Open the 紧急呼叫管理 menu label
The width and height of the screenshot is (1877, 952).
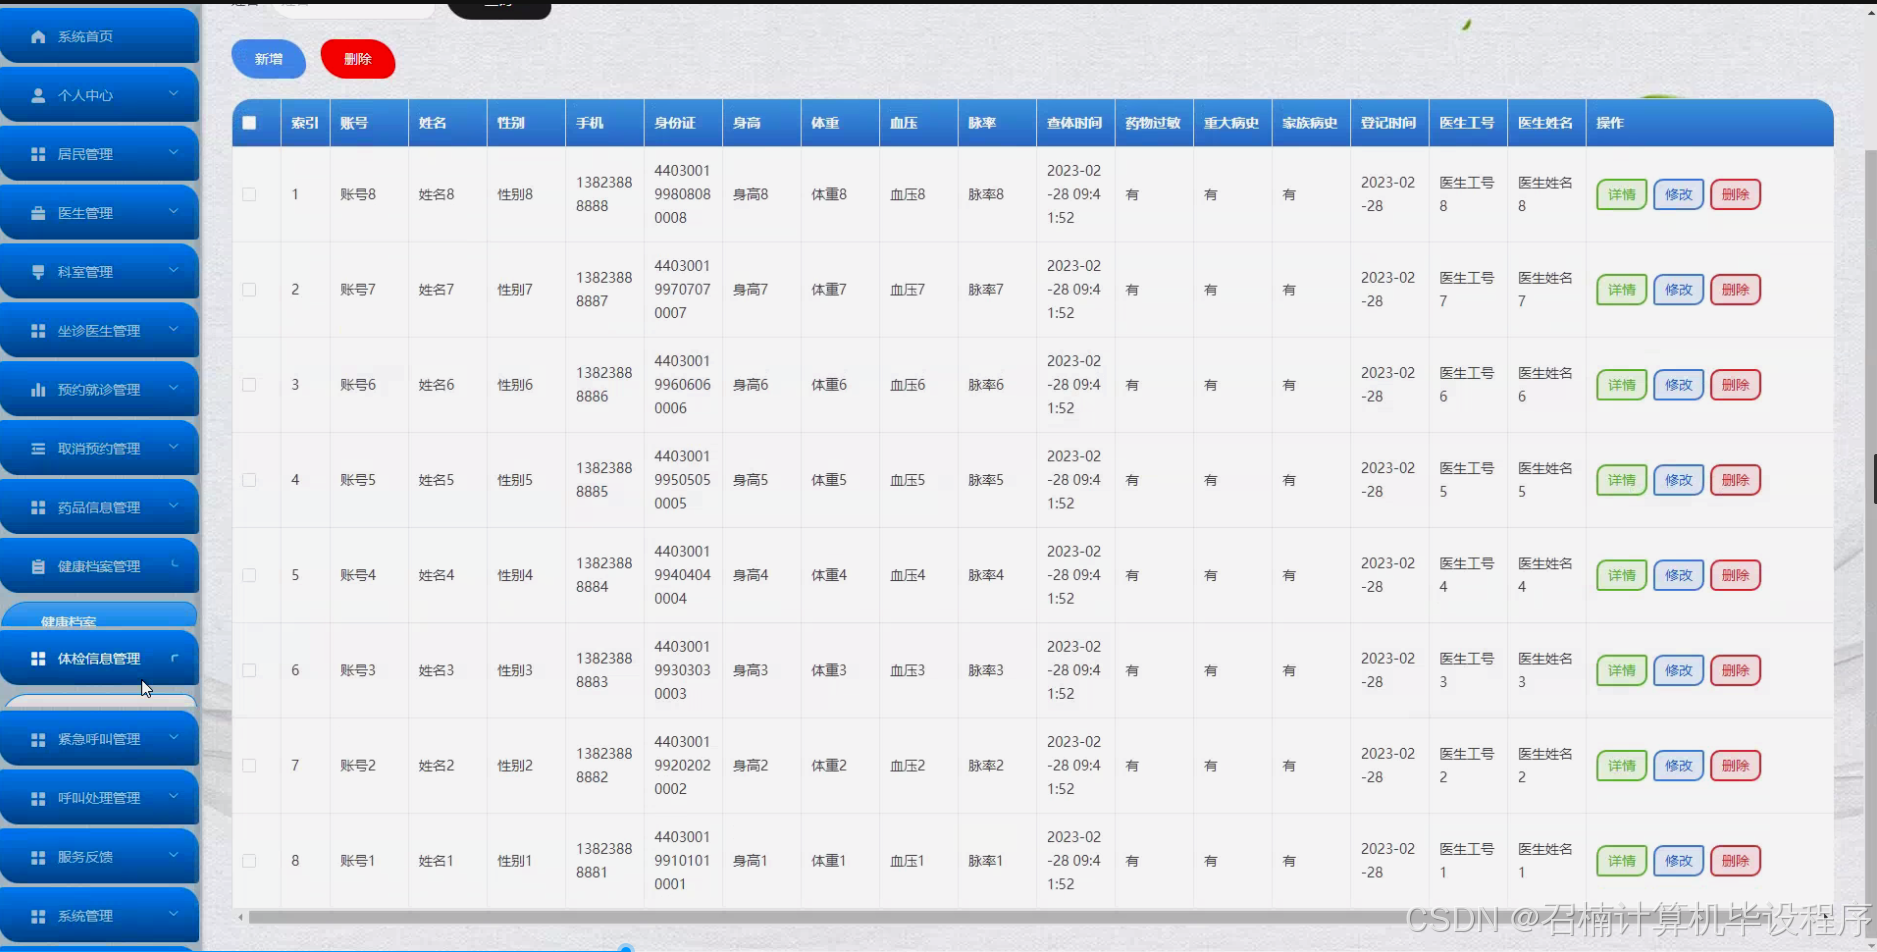[x=99, y=740]
